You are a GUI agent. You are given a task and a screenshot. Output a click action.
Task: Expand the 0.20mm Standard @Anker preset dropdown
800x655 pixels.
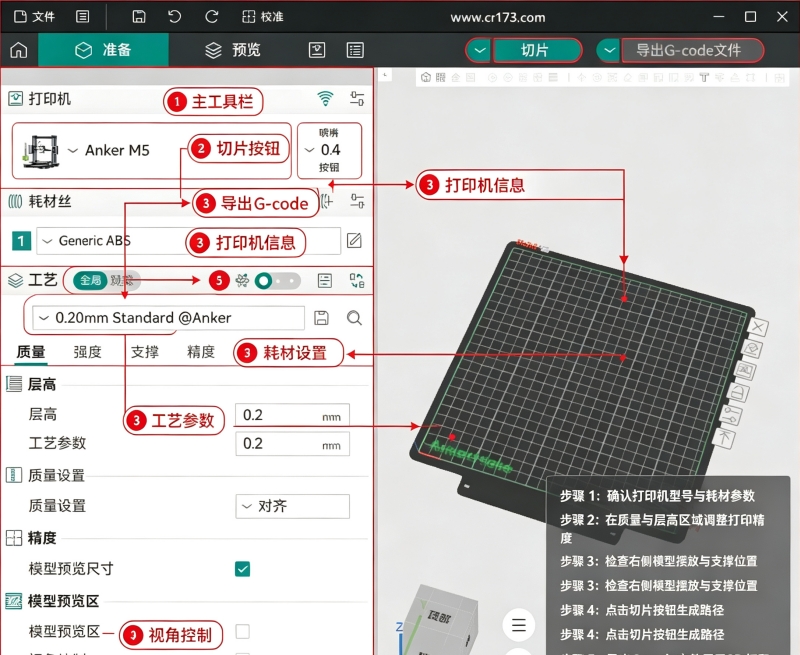click(168, 318)
